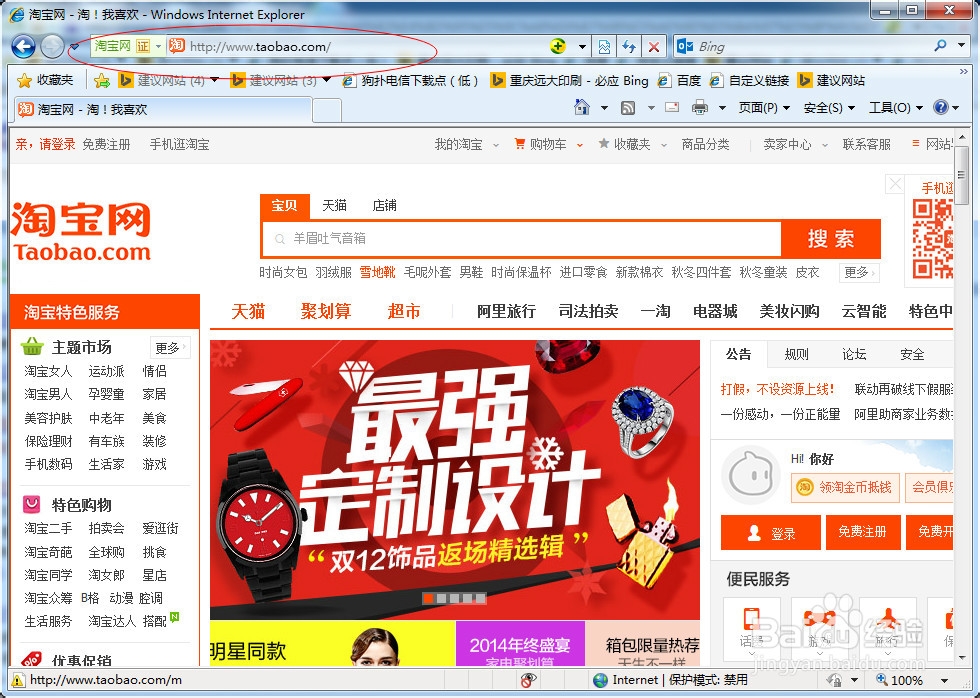Switch to the 规则 tab

[796, 355]
